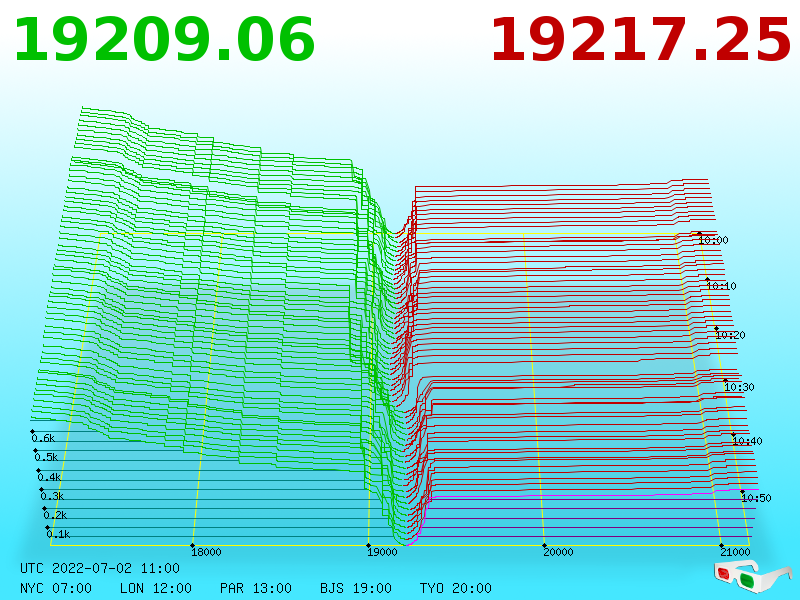The image size is (800, 600).
Task: Click the 0.4k volume axis label
Action: tap(49, 477)
